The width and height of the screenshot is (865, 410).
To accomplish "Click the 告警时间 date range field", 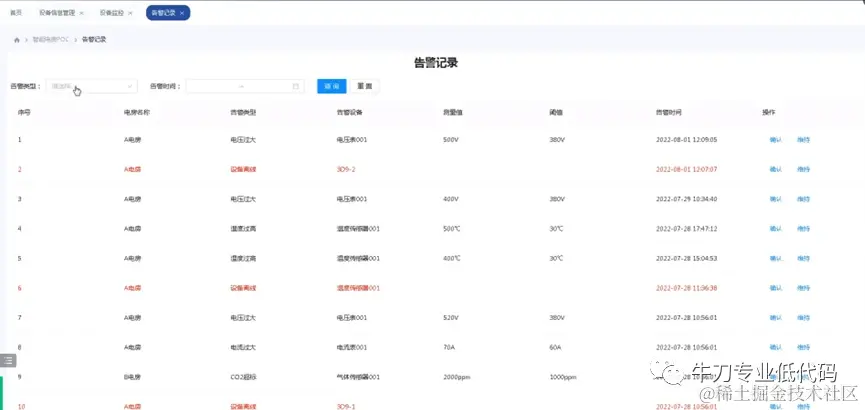I will point(245,86).
